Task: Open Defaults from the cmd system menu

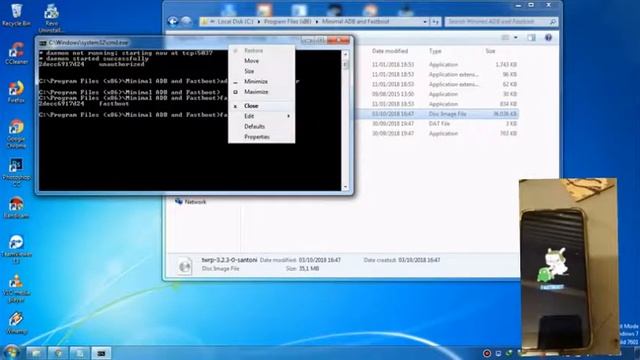Action: coord(262,127)
